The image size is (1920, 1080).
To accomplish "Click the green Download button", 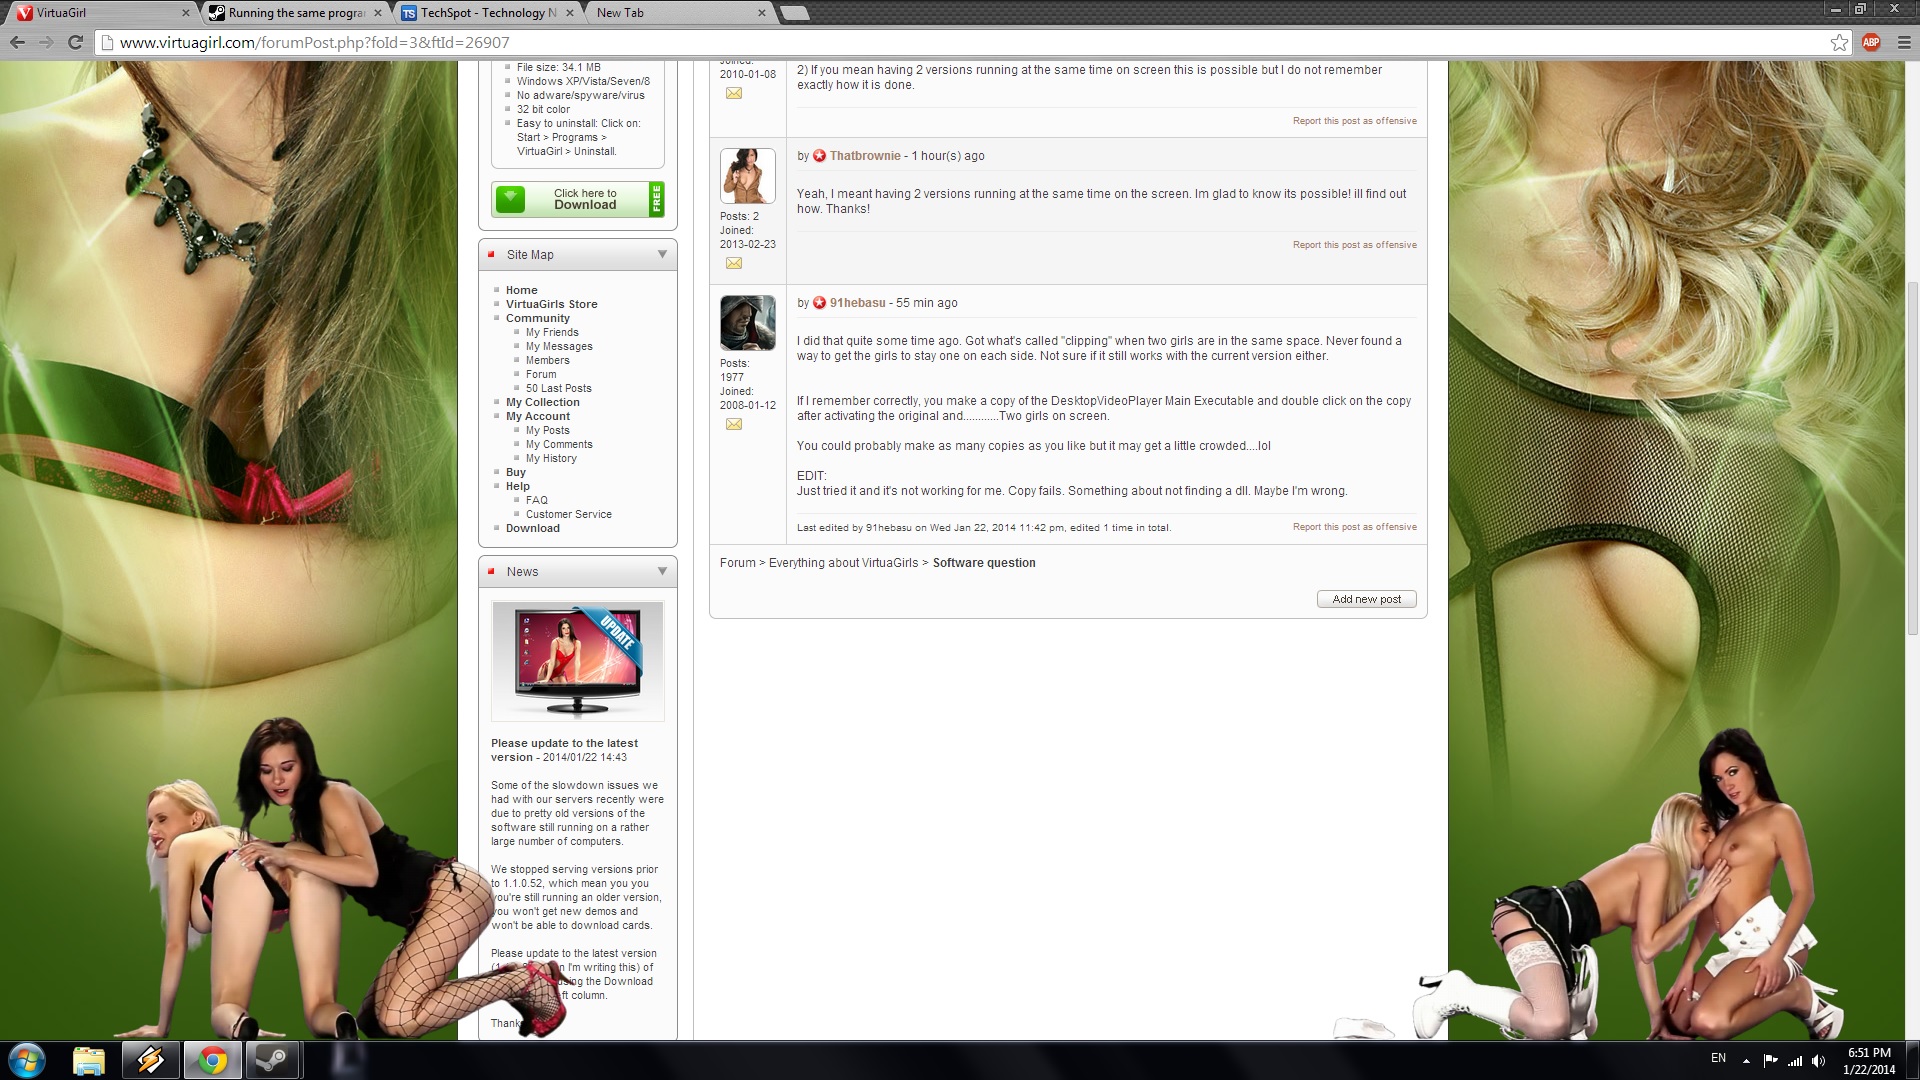I will 577,199.
